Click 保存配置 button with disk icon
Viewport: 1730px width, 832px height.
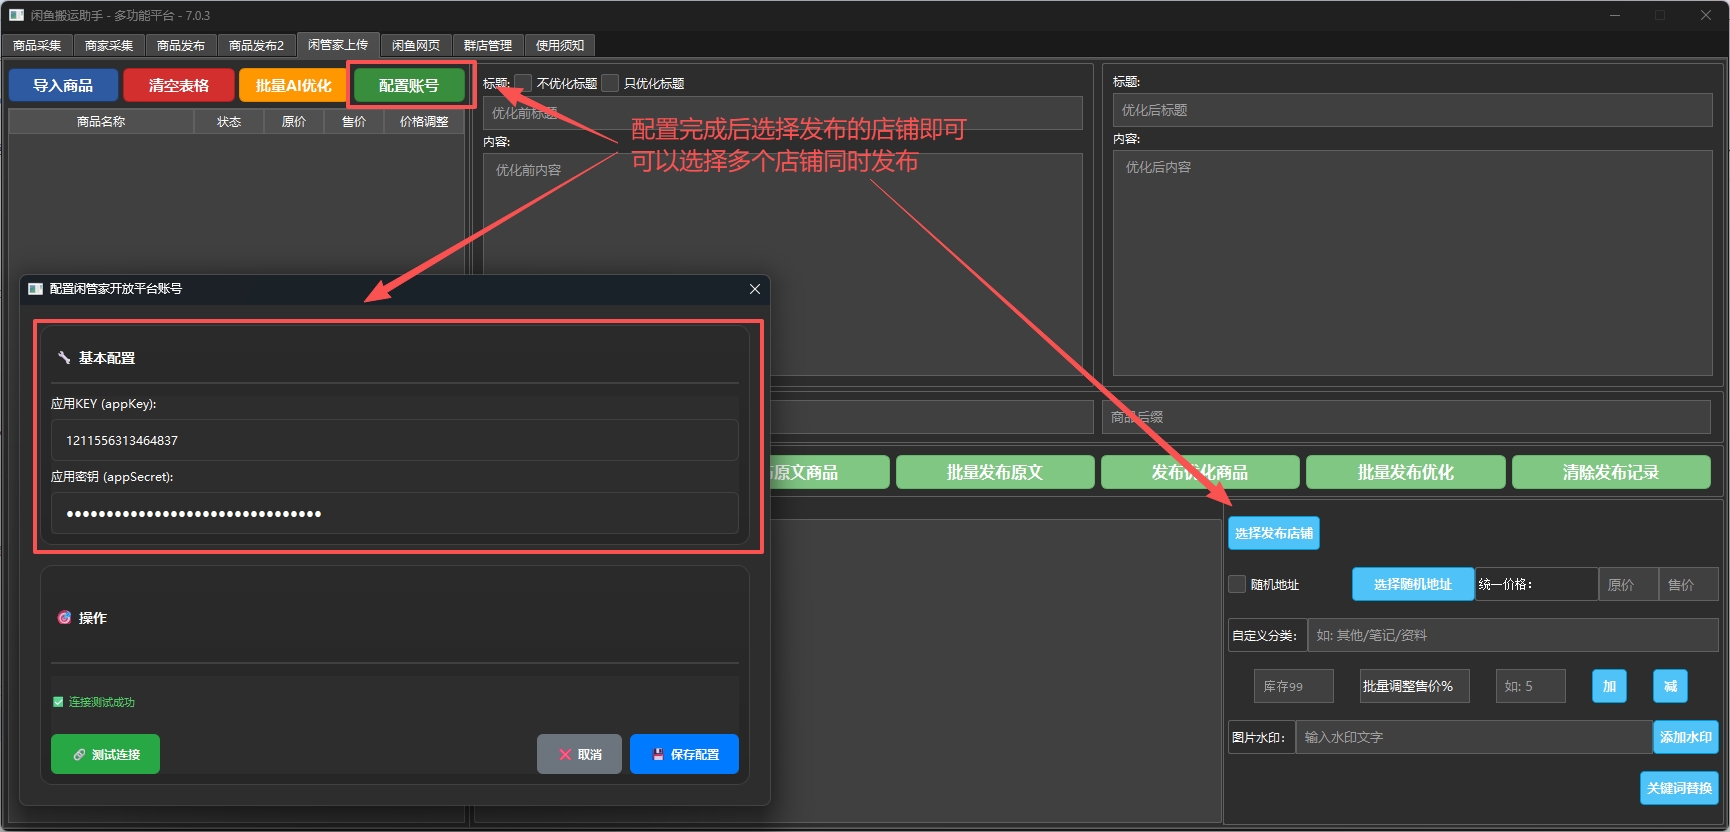coord(684,754)
